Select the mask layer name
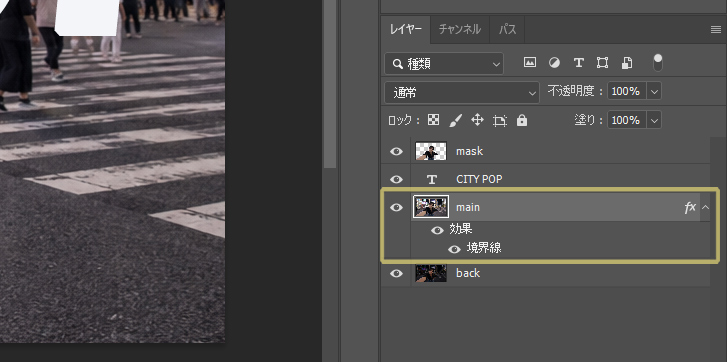 coord(469,152)
